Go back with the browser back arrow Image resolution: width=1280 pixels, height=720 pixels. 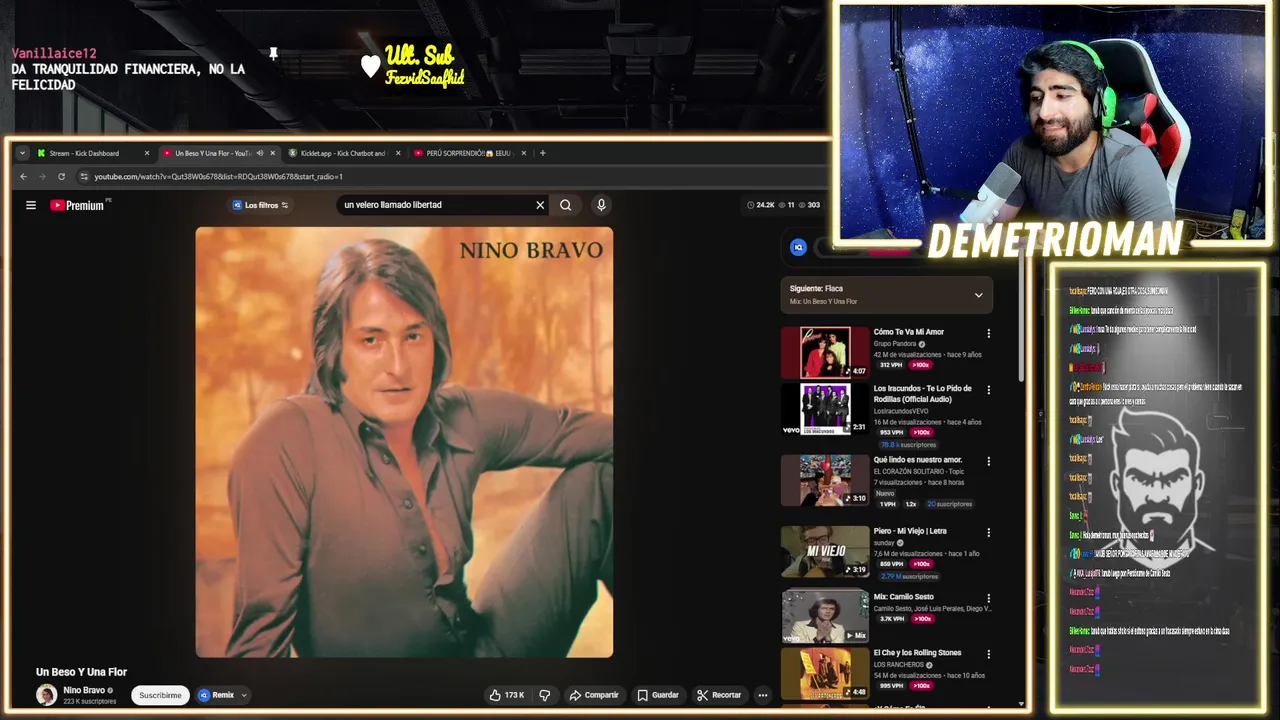point(24,177)
